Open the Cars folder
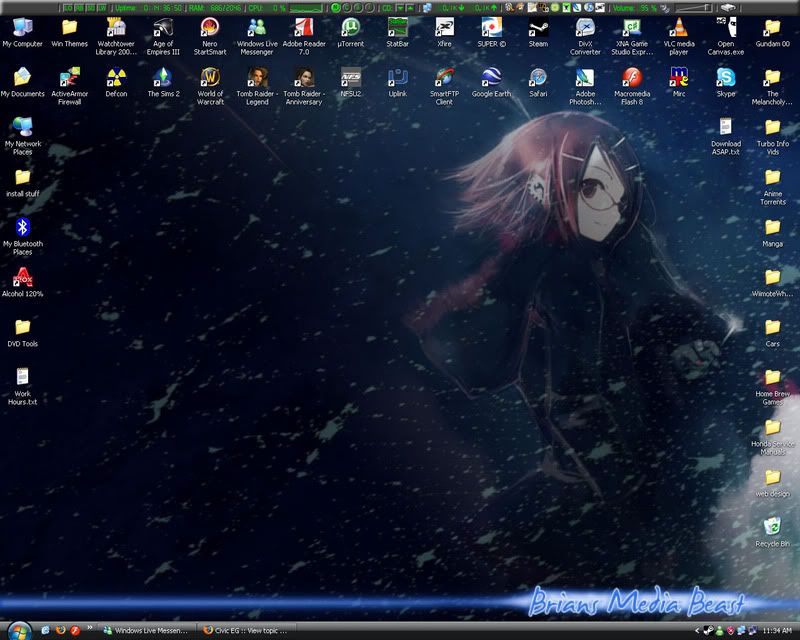 tap(772, 333)
